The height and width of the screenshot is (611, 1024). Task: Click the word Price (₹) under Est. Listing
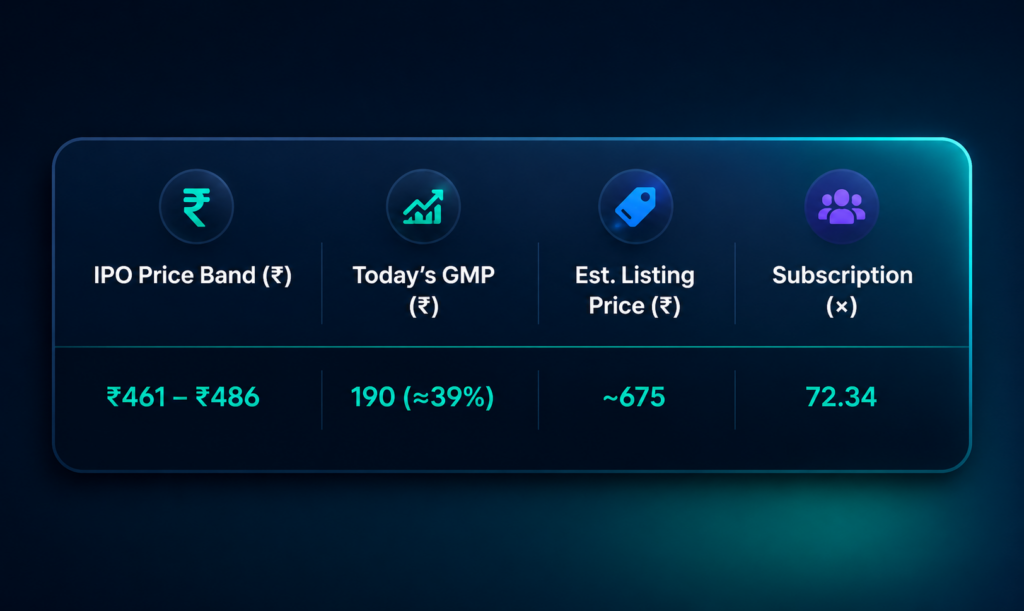coord(635,306)
